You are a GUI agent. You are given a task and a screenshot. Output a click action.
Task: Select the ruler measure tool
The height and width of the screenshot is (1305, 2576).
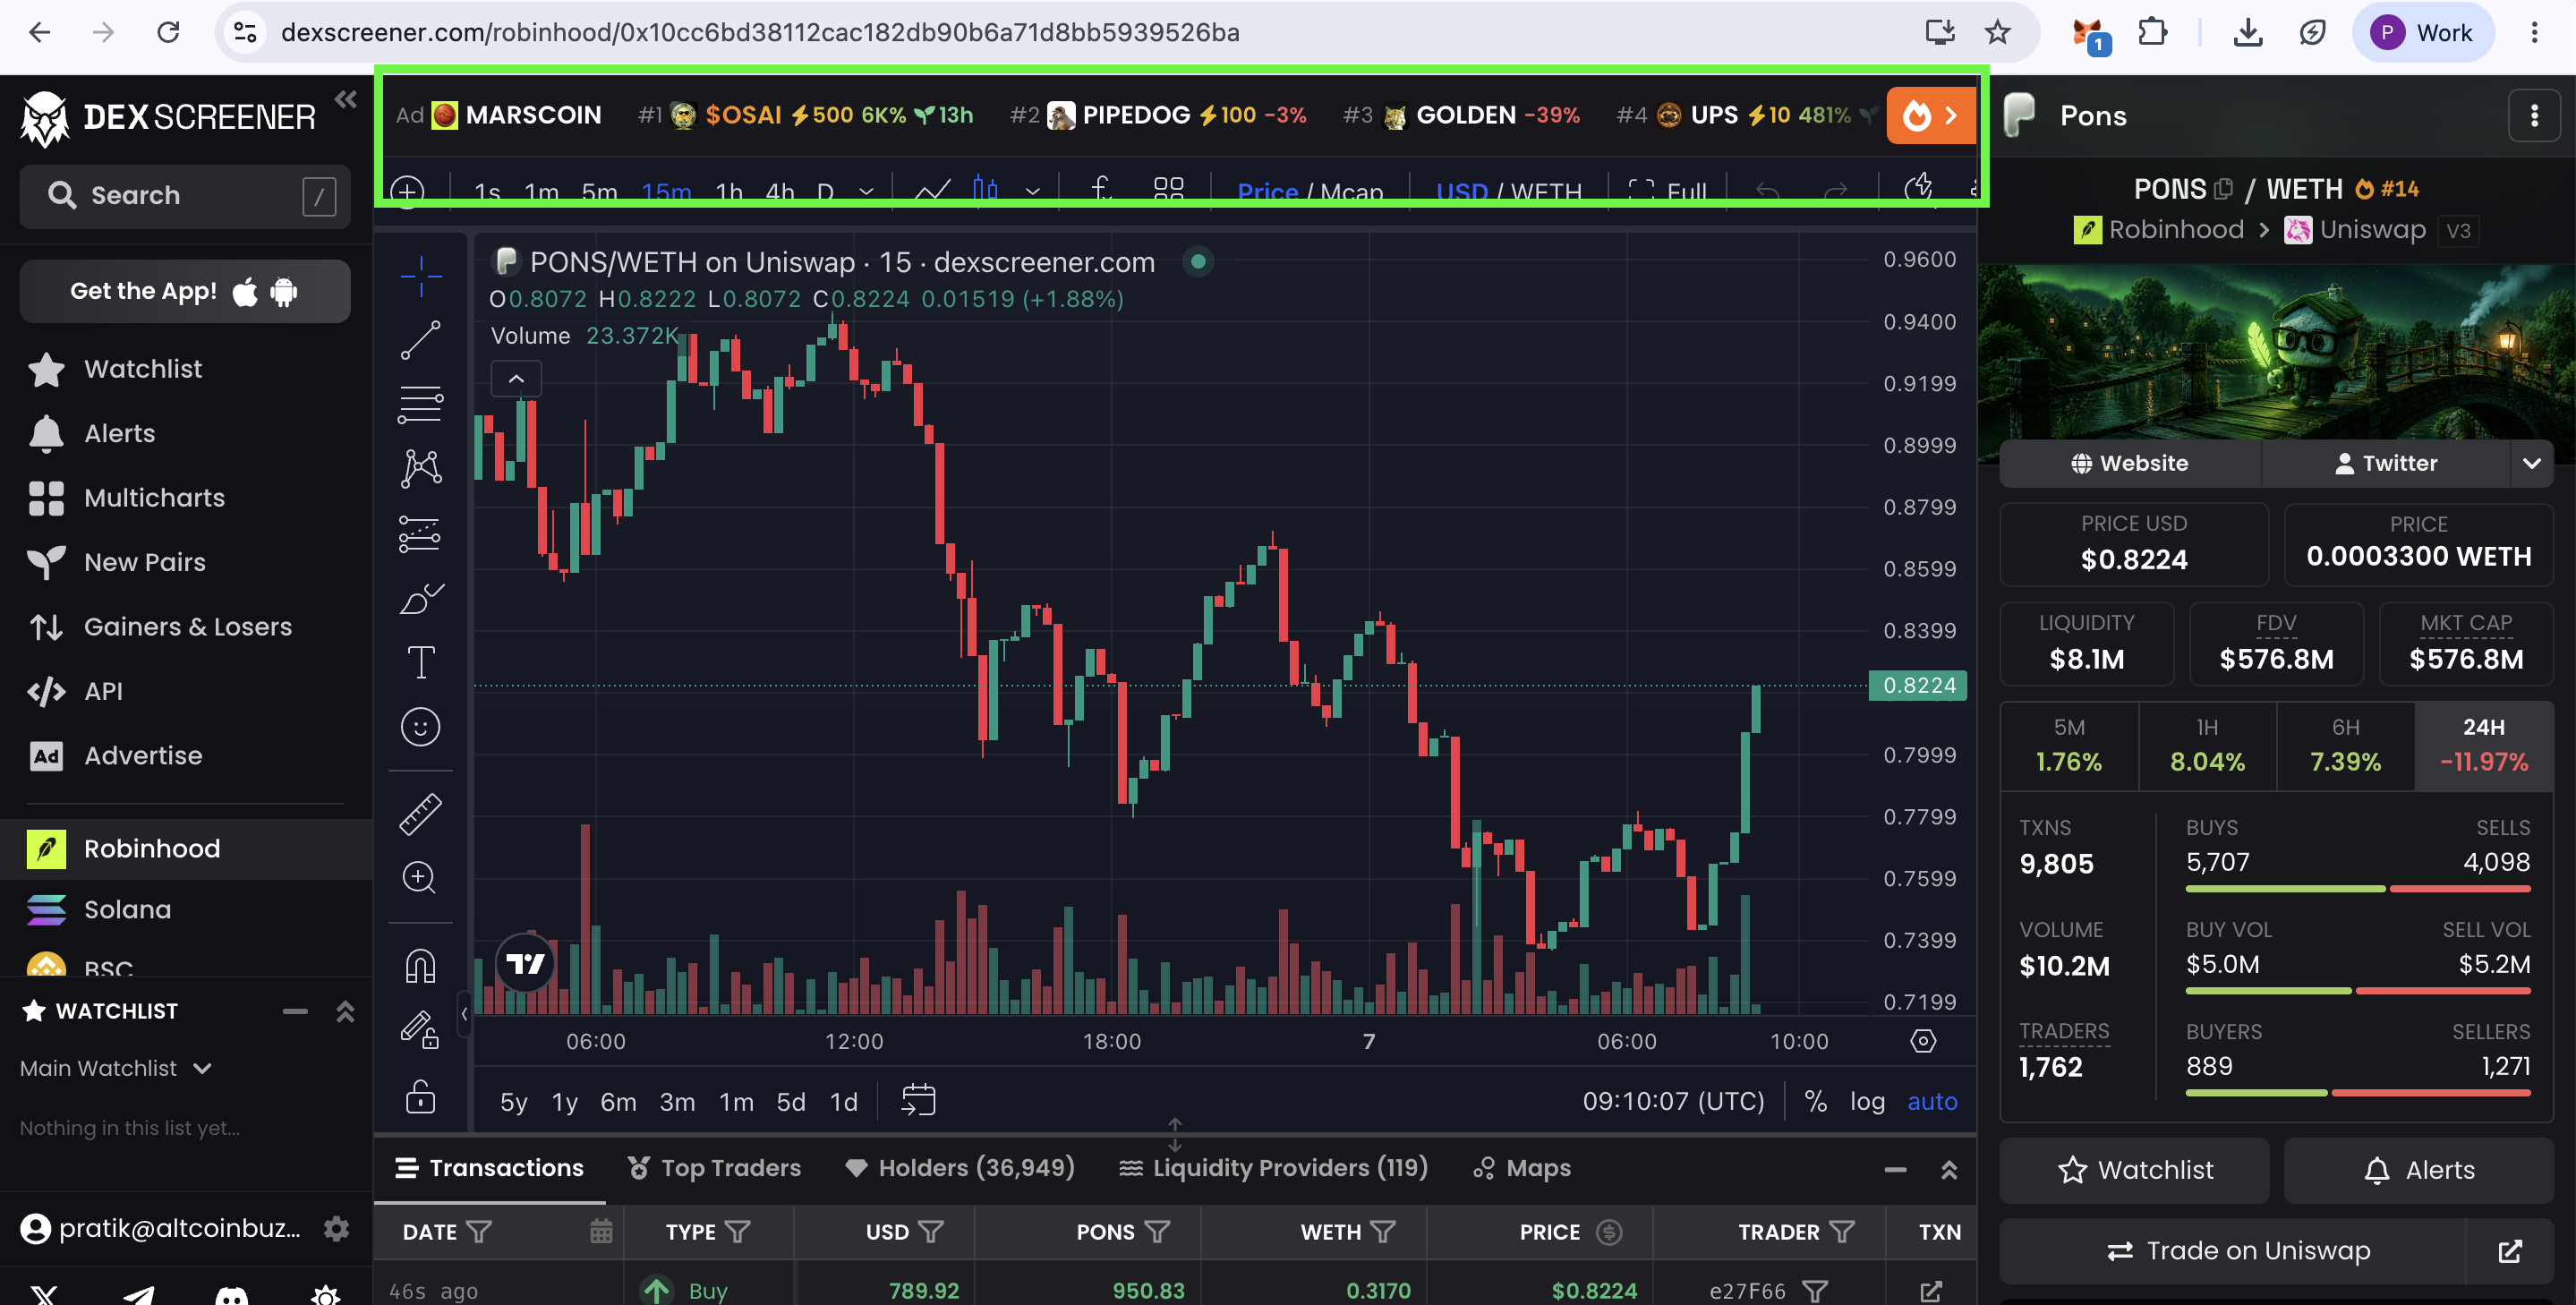(x=421, y=814)
